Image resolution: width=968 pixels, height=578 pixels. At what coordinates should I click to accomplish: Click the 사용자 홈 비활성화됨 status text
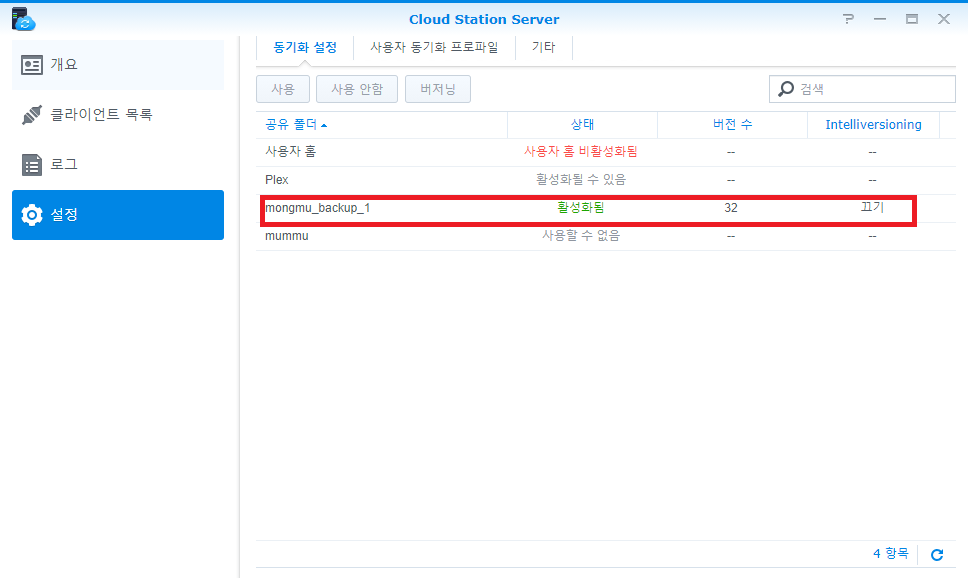click(581, 151)
